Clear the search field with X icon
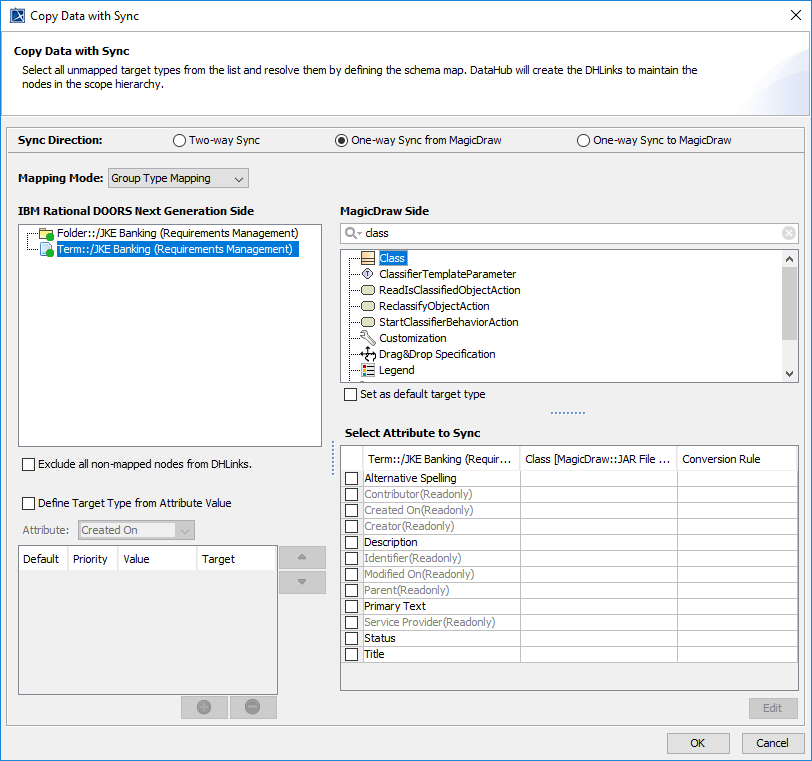Image resolution: width=812 pixels, height=761 pixels. coord(788,233)
